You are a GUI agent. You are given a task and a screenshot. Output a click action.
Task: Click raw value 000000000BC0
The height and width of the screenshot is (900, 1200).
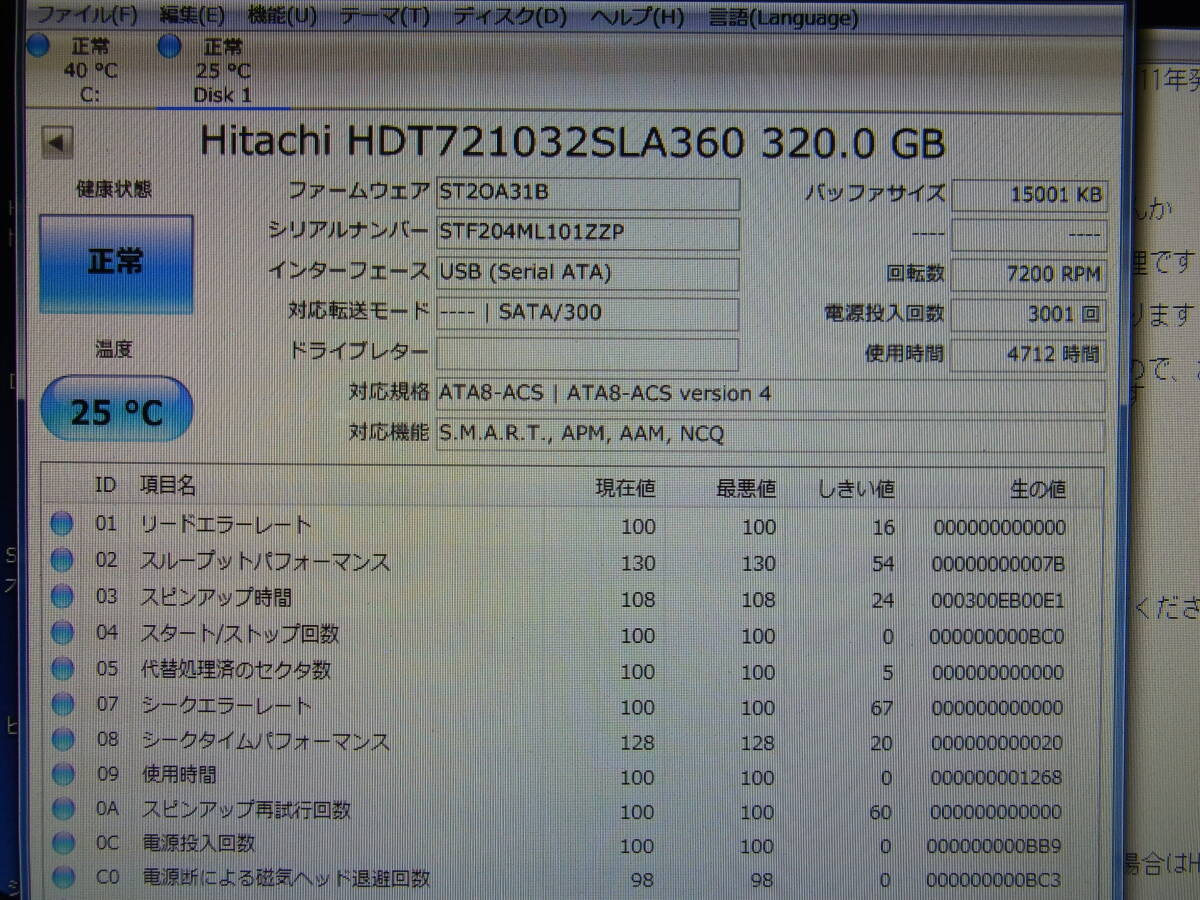pos(998,636)
